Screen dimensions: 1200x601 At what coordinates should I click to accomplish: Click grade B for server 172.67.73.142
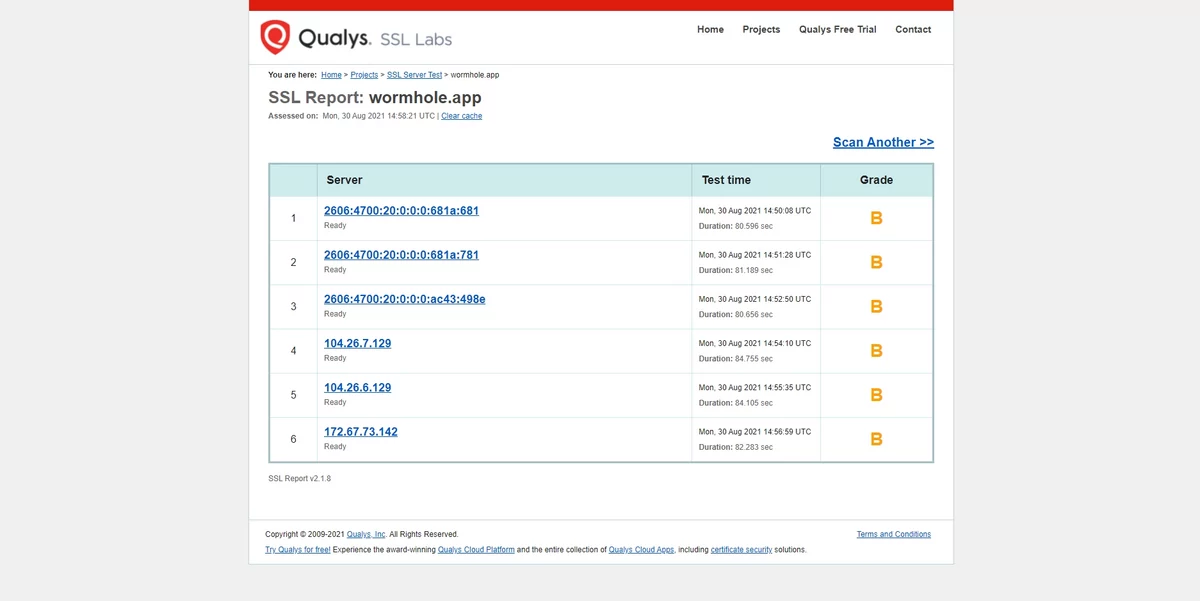coord(876,439)
